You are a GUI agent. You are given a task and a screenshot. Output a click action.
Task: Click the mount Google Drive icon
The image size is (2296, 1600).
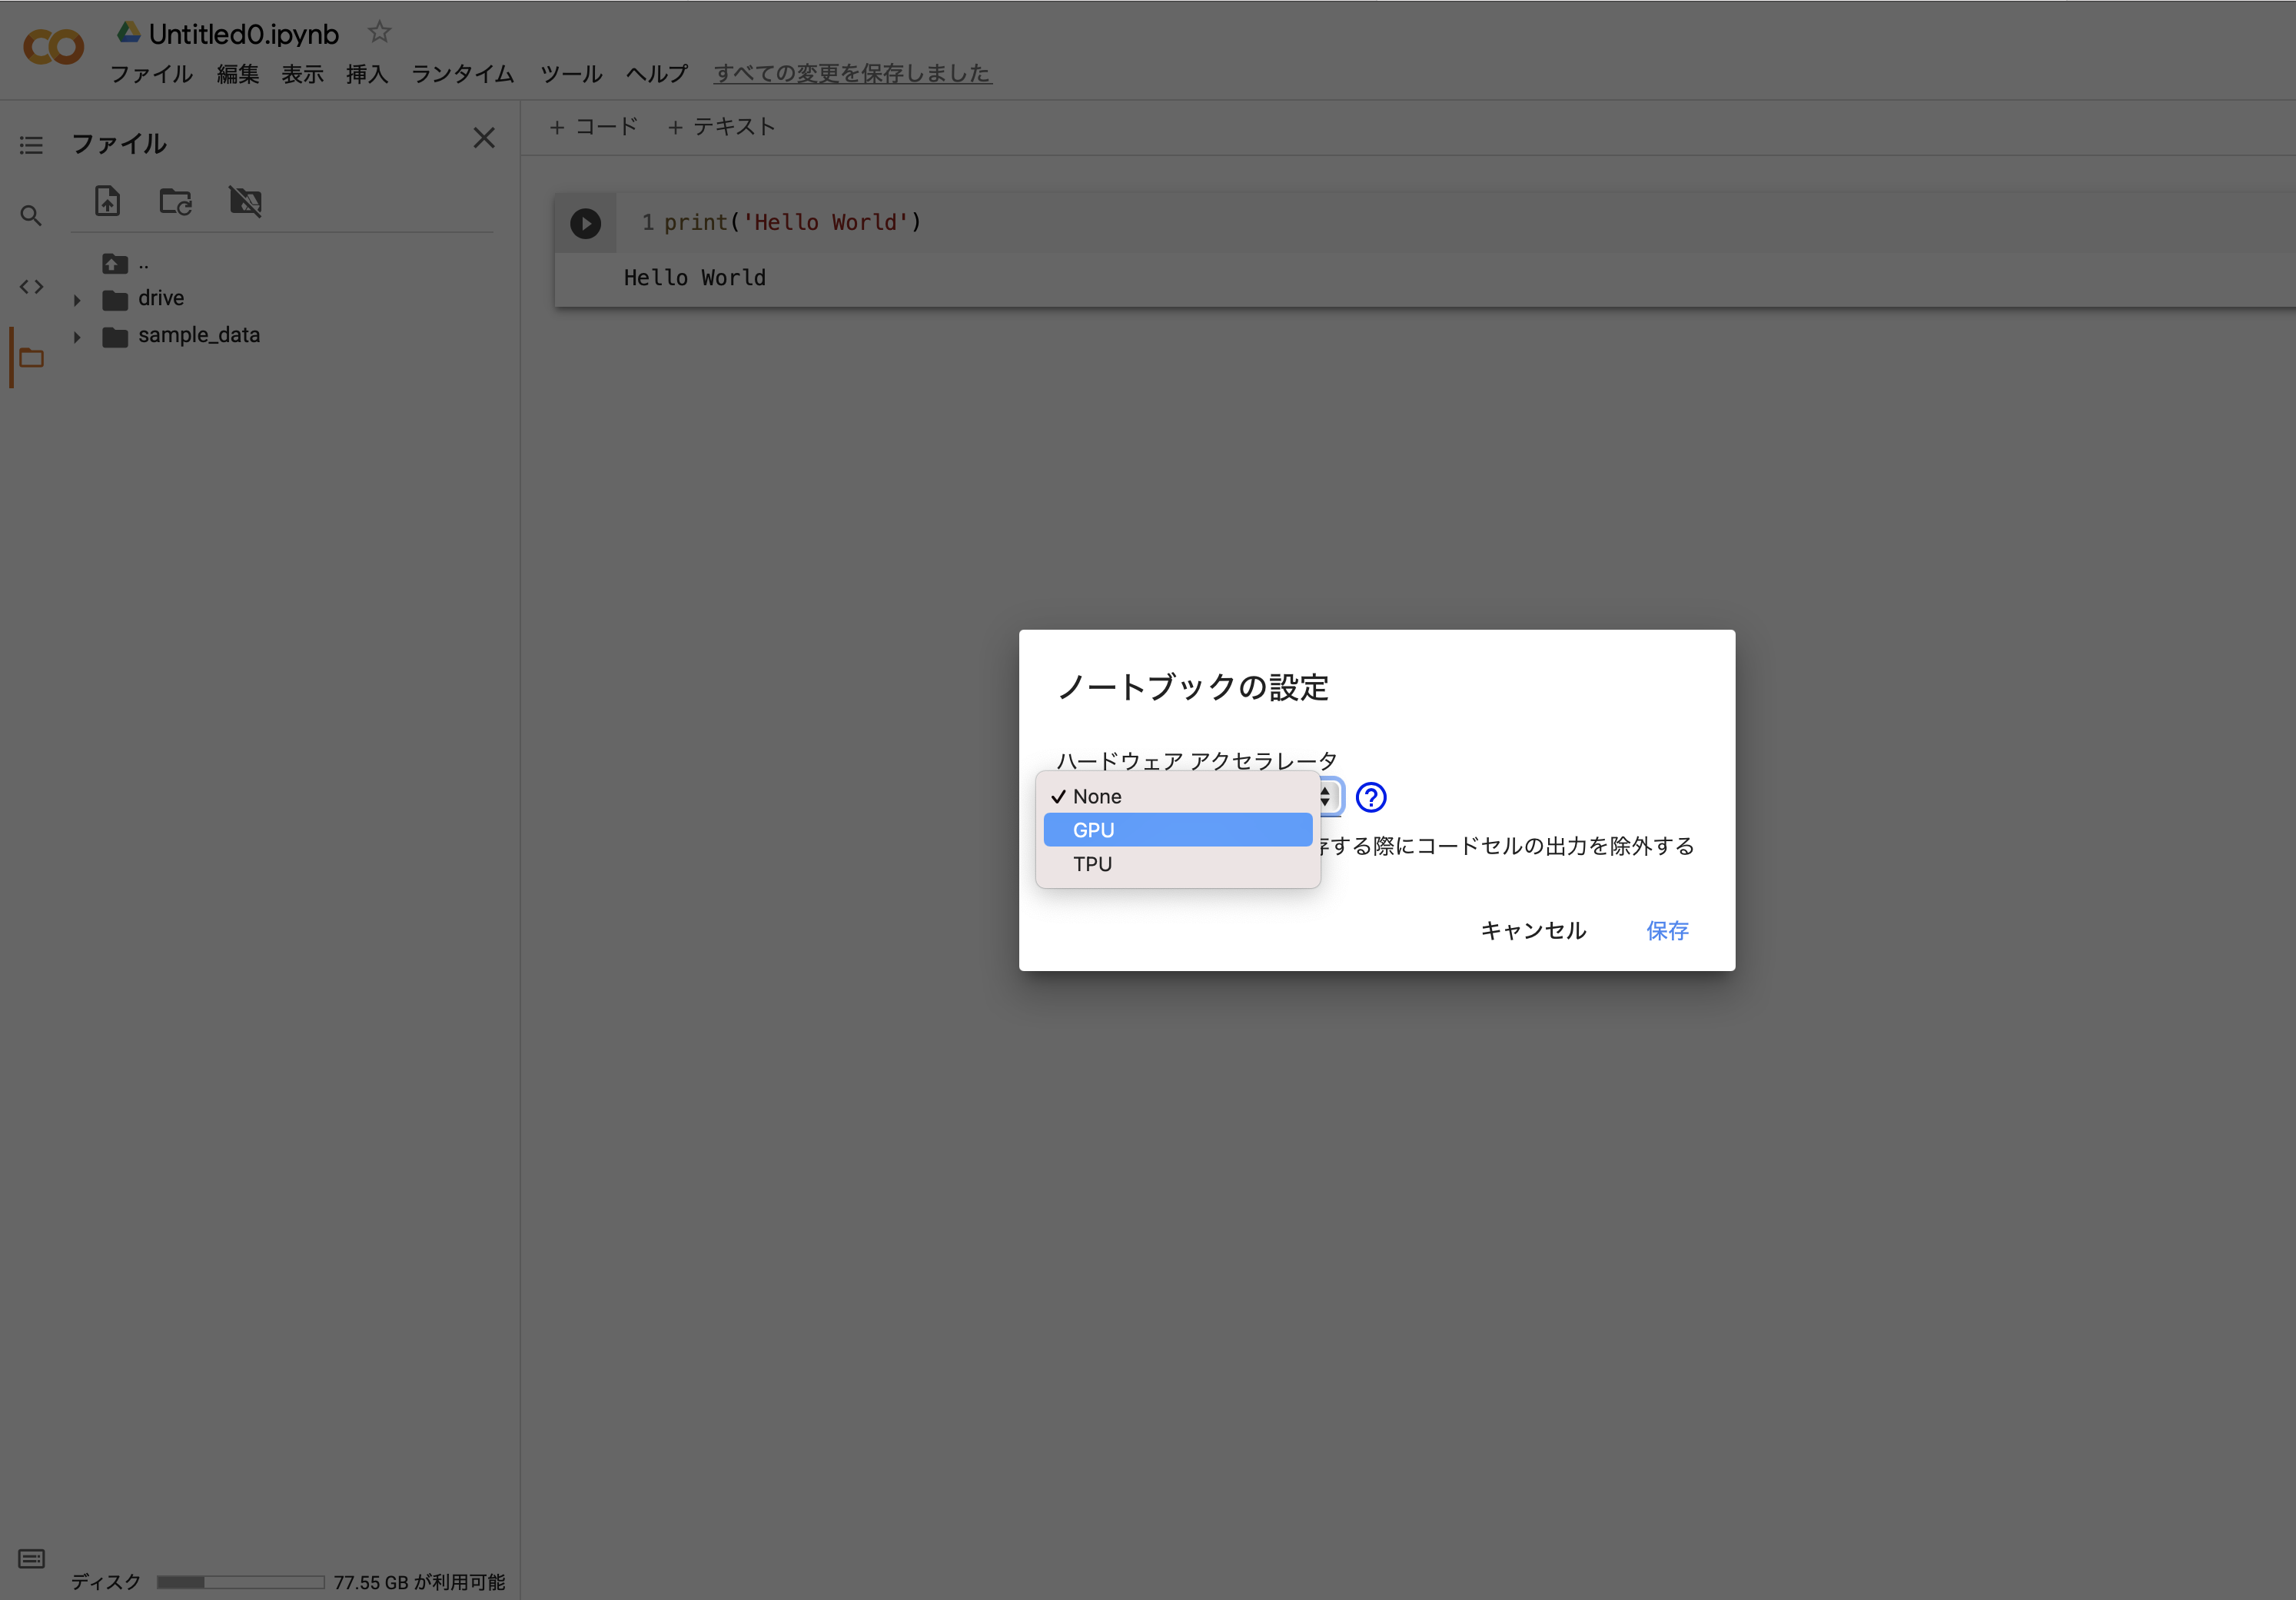click(x=245, y=201)
